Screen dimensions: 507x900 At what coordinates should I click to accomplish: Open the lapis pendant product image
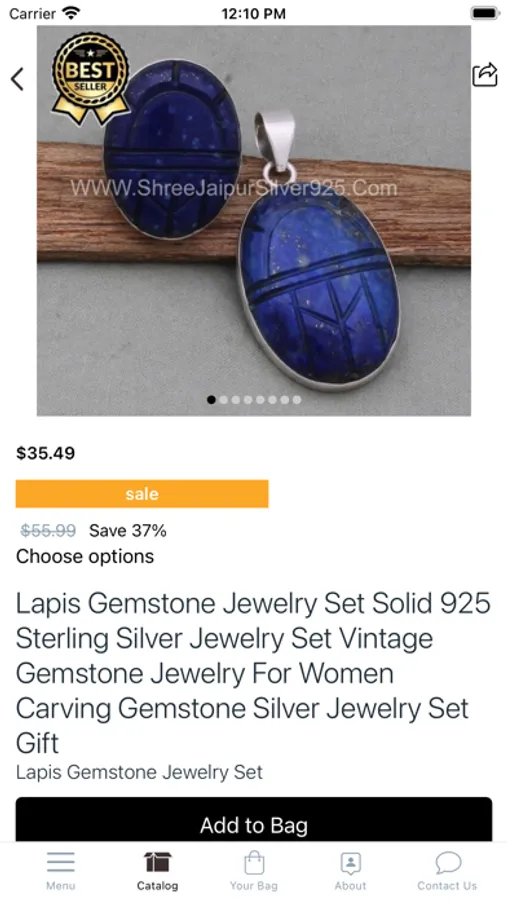tap(254, 220)
